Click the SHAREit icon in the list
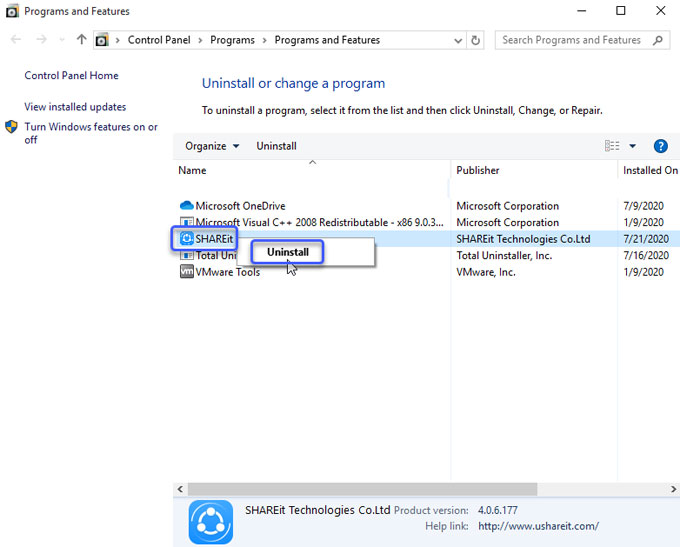This screenshot has height=547, width=680. click(x=186, y=239)
